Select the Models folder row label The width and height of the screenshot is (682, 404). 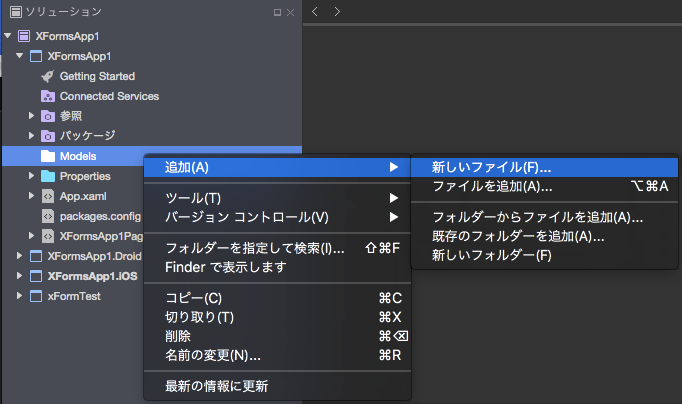[x=78, y=156]
